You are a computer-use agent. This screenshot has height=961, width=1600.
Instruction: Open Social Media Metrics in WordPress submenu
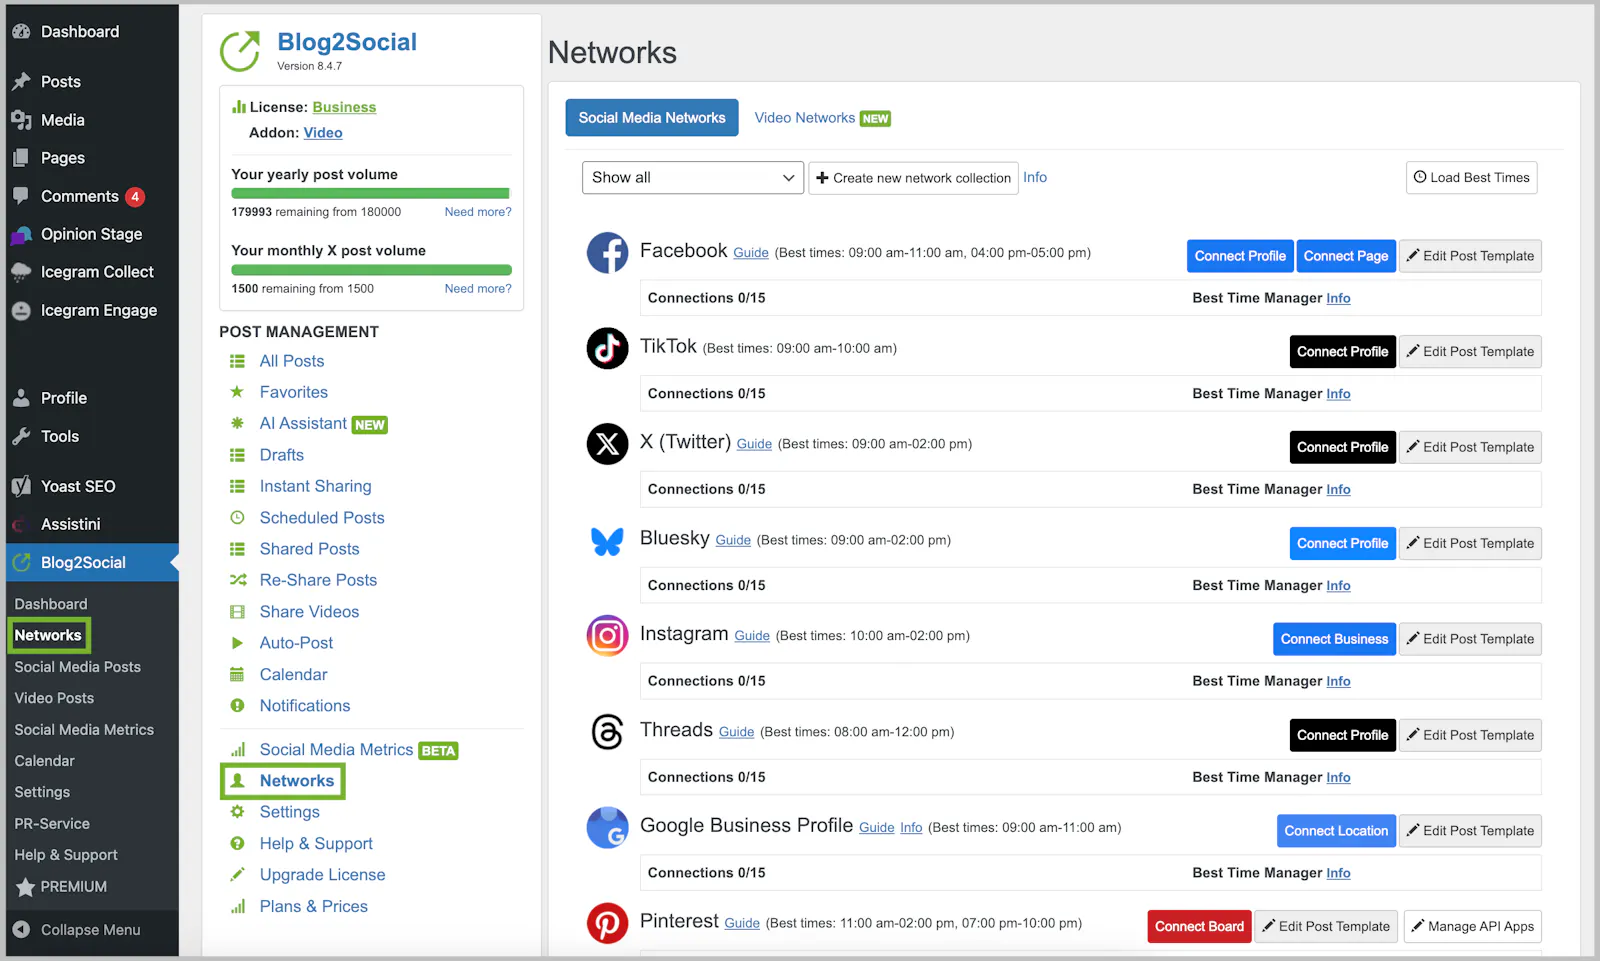coord(84,730)
